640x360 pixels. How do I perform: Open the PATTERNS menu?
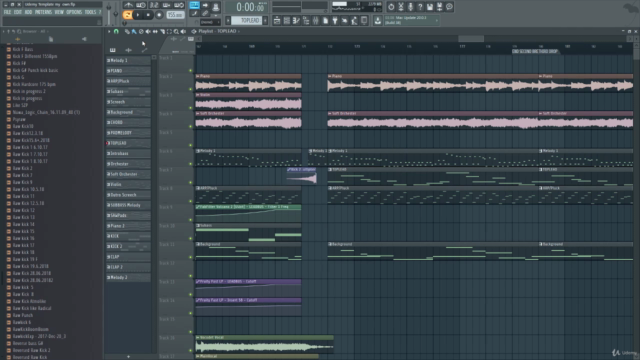click(x=43, y=12)
